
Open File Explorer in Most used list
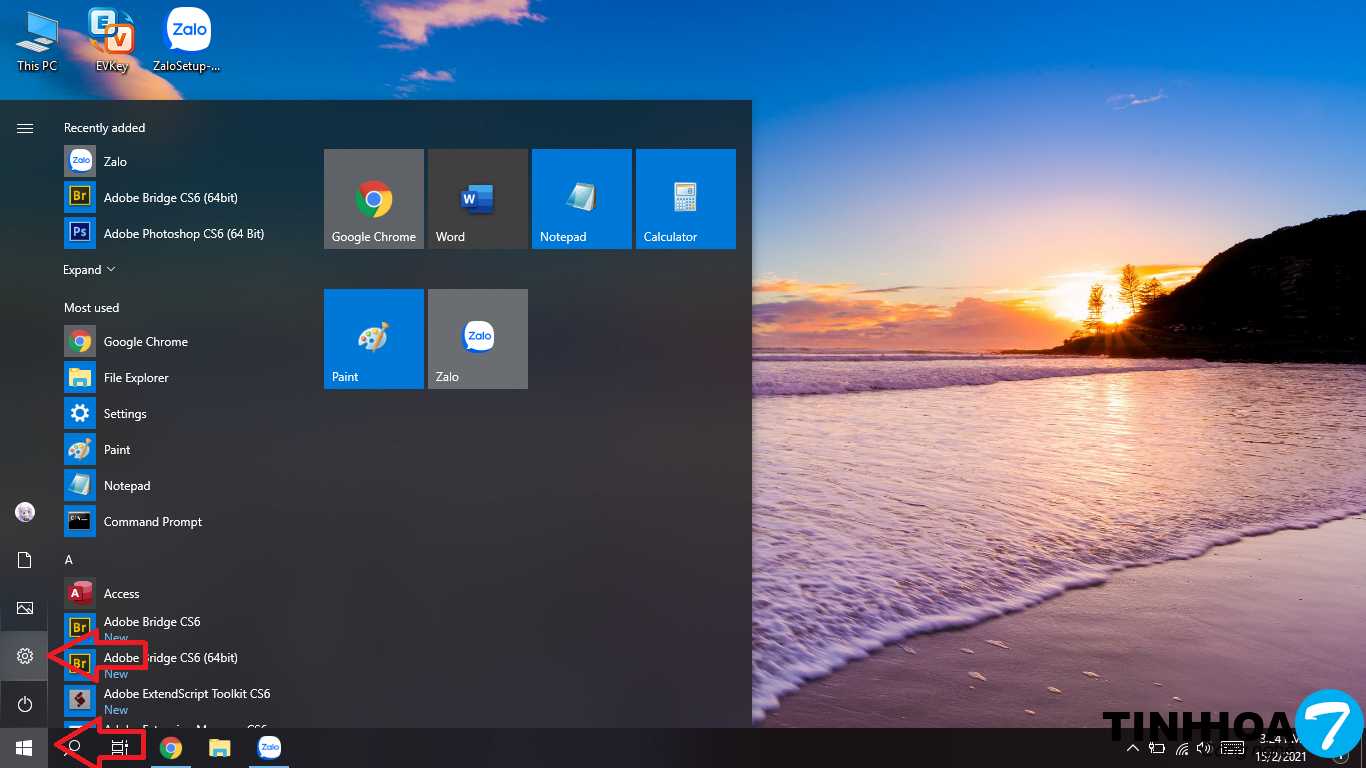tap(136, 378)
